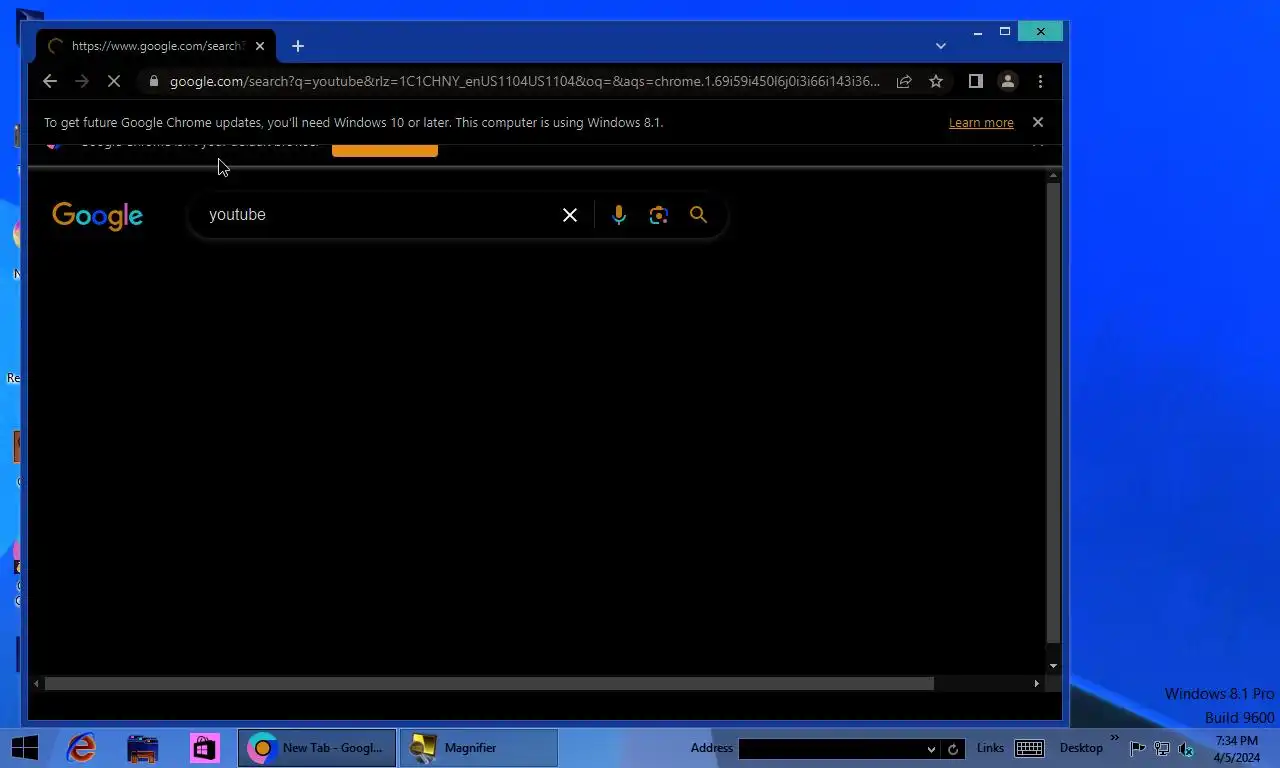Image resolution: width=1280 pixels, height=768 pixels.
Task: Open the touch keyboard icon
Action: click(1029, 748)
